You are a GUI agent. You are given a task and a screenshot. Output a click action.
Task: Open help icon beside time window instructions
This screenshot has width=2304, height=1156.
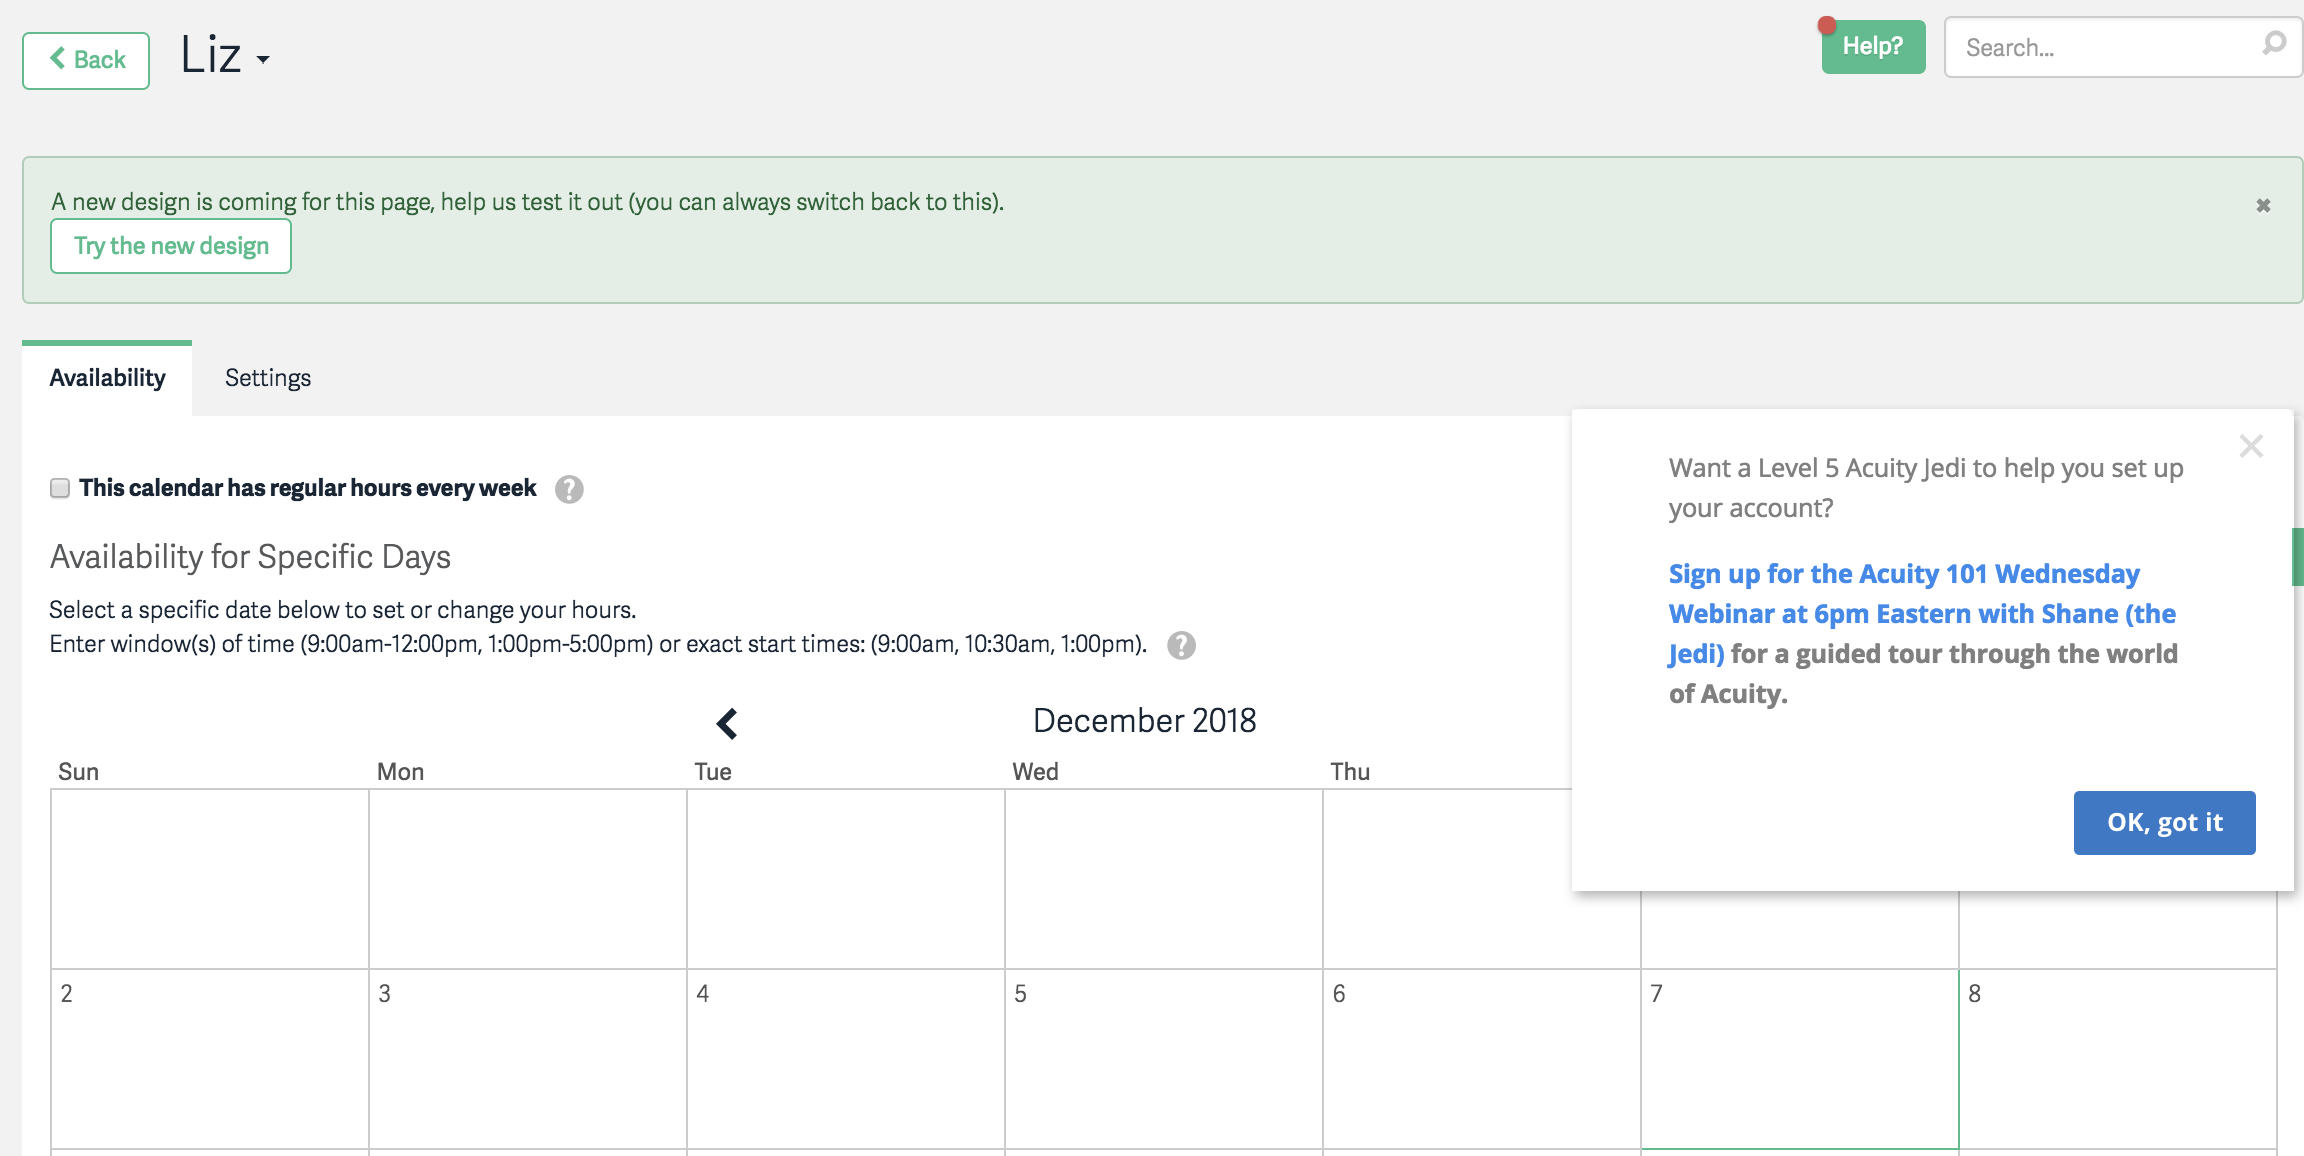point(1181,645)
